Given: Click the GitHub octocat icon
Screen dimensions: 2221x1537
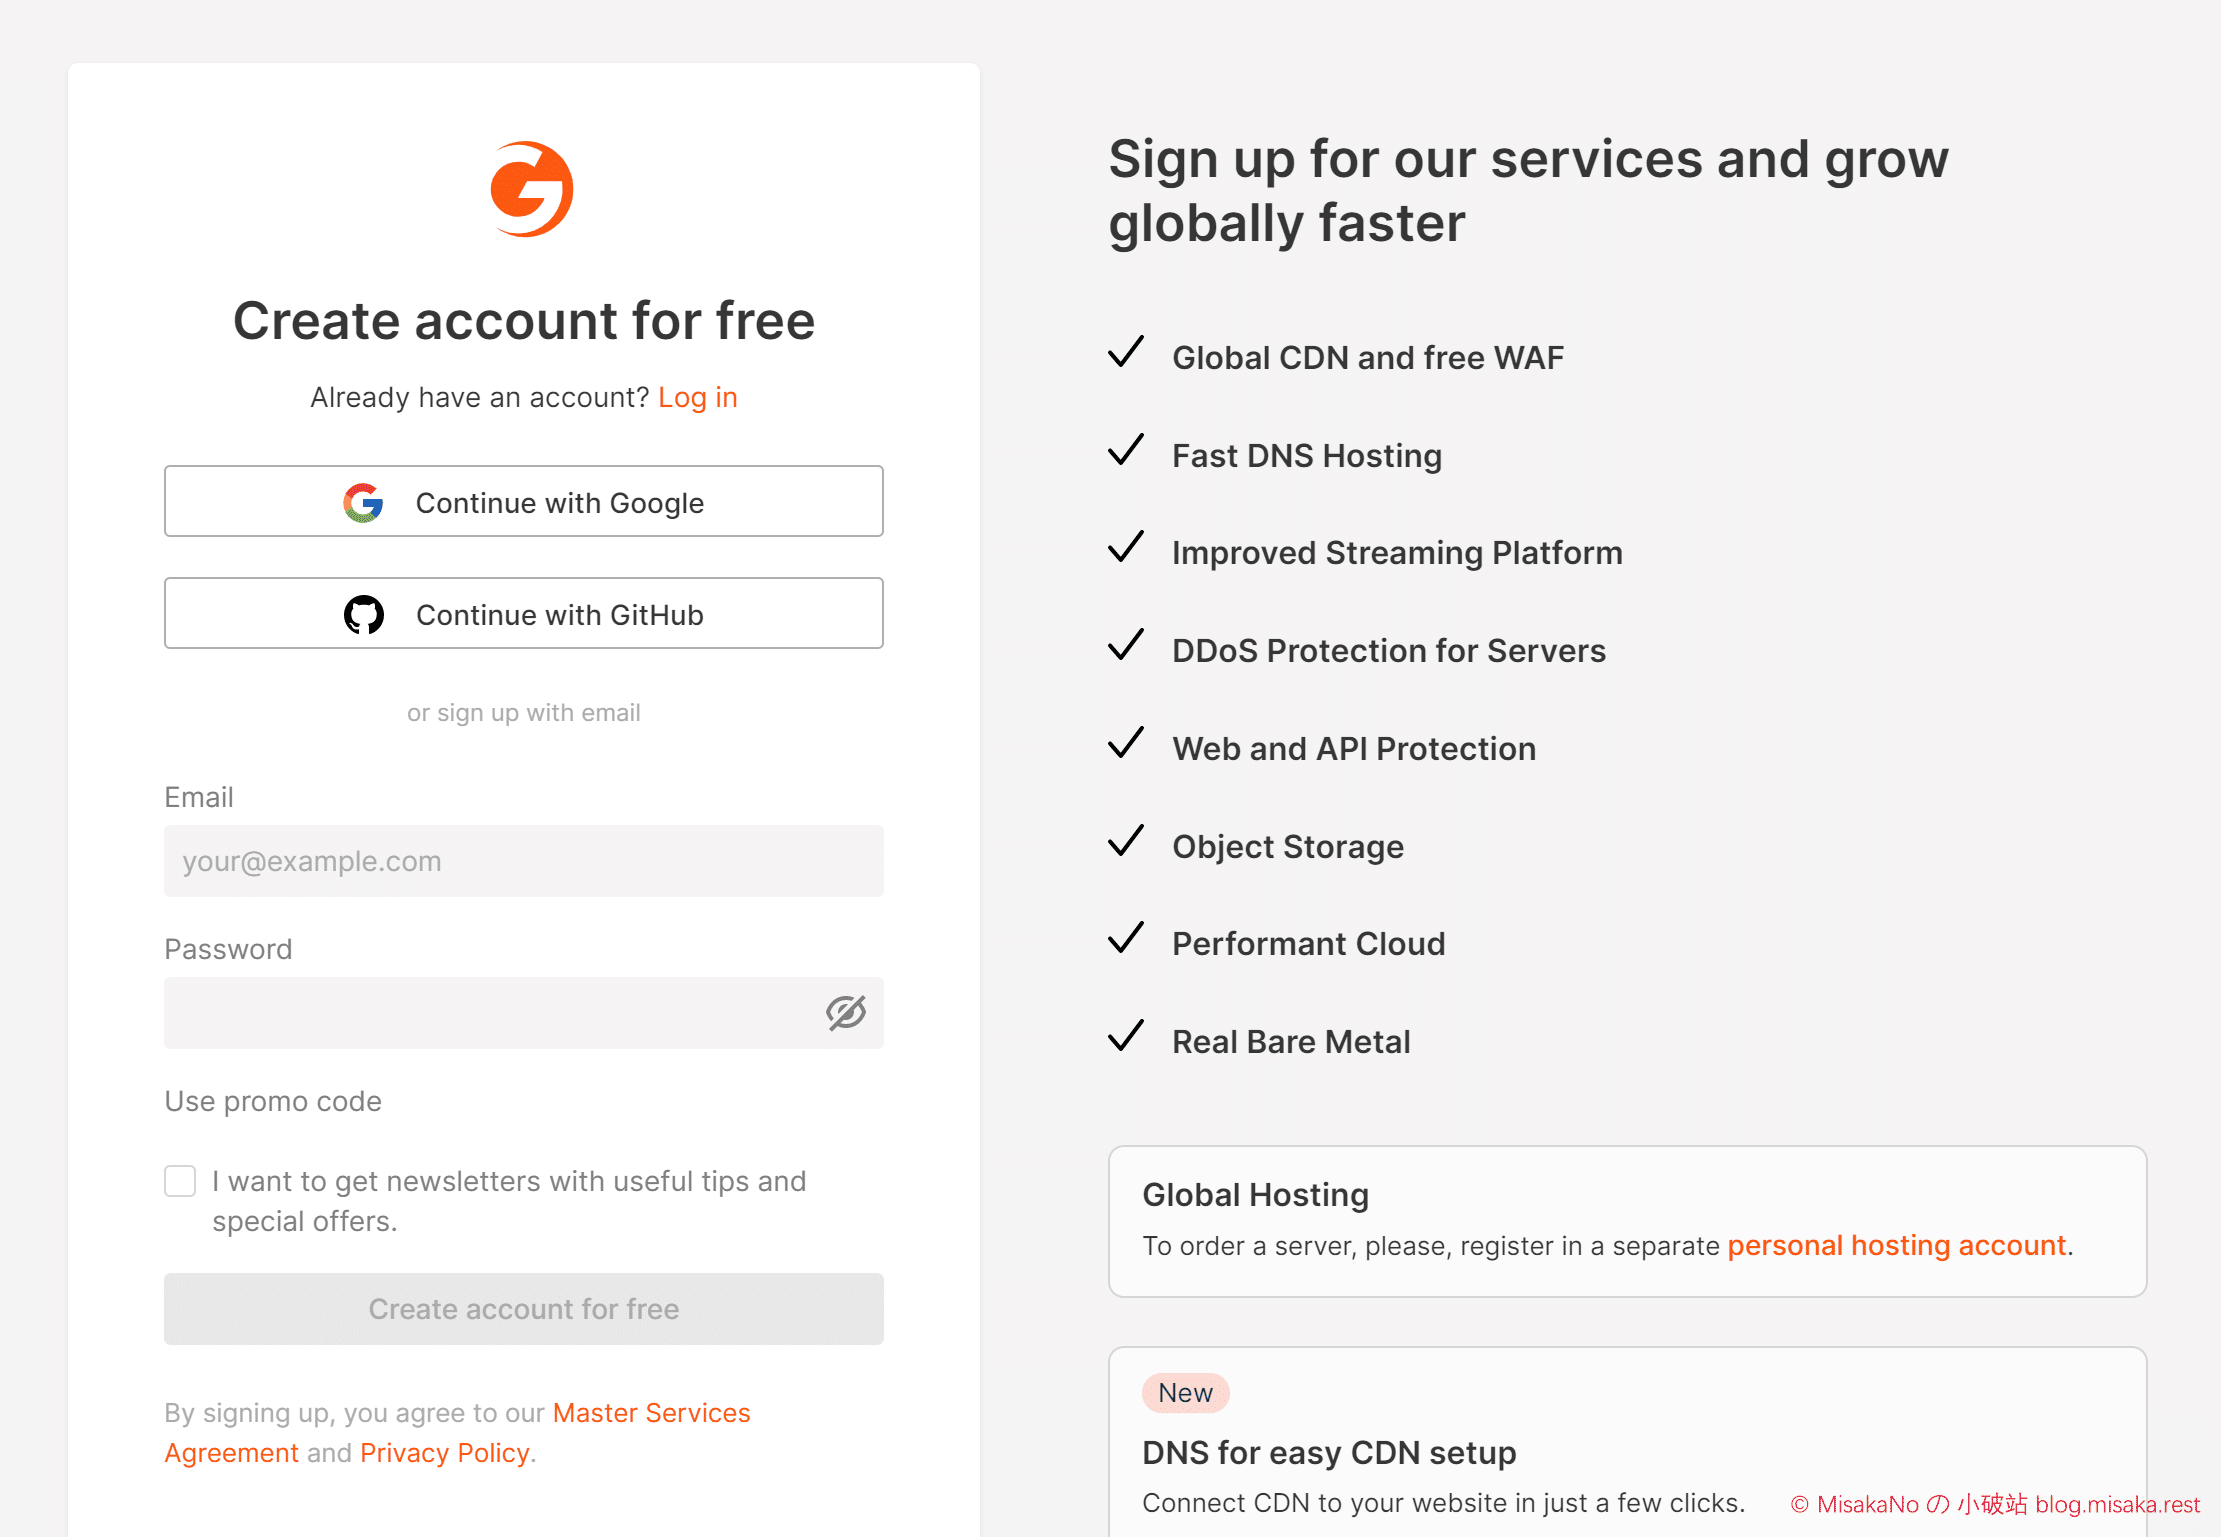Looking at the screenshot, I should (364, 615).
